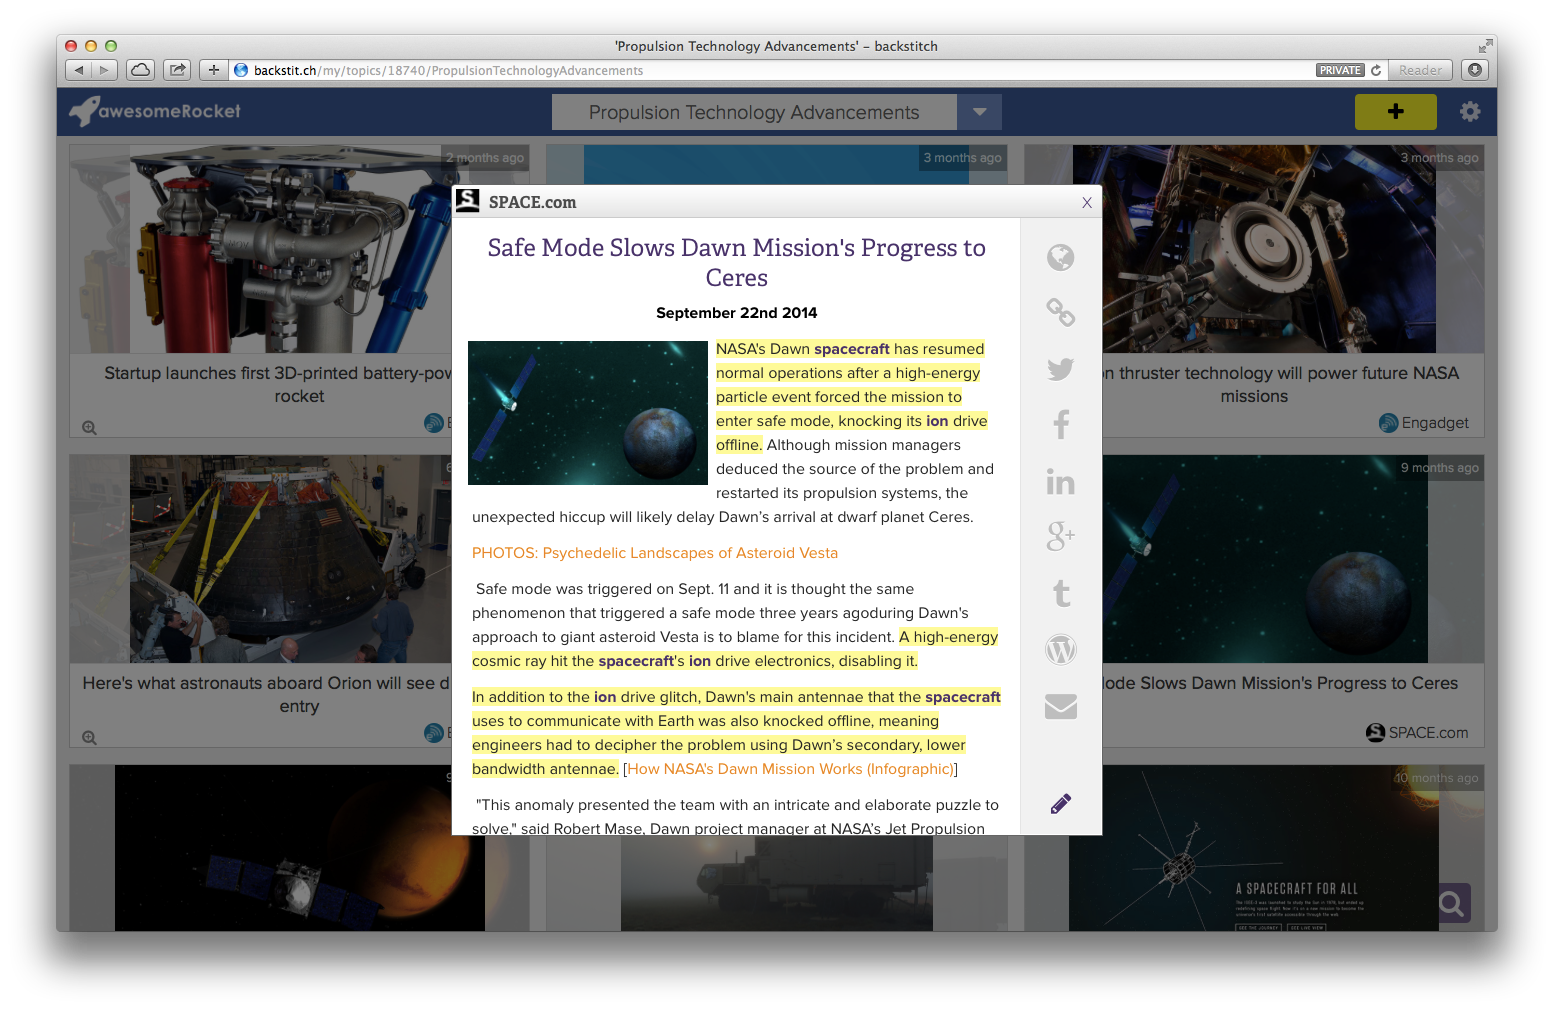Click the PRIVATE browsing badge
Image resolution: width=1554 pixels, height=1010 pixels.
(x=1340, y=70)
